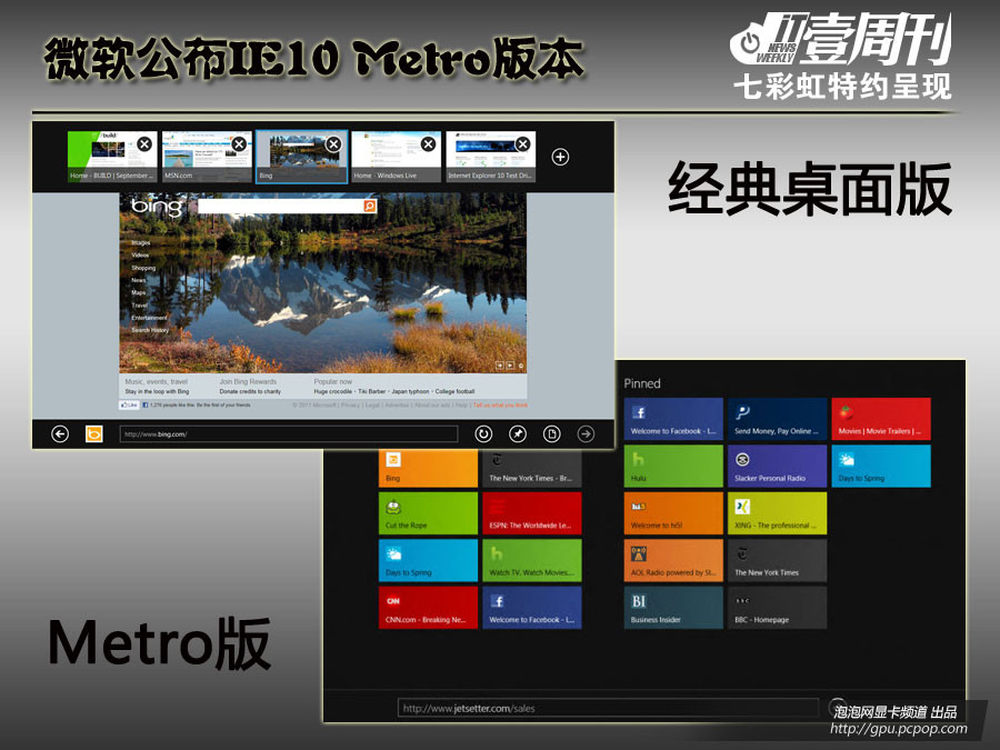Screen dimensions: 1000x750
Task: Click the address bar showing jetsetter.com/sales
Action: coord(608,708)
